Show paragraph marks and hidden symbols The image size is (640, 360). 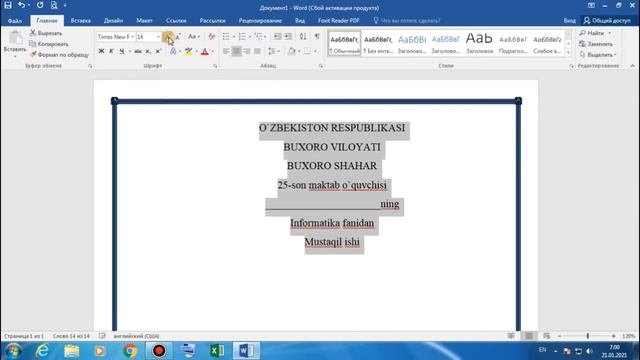click(317, 37)
